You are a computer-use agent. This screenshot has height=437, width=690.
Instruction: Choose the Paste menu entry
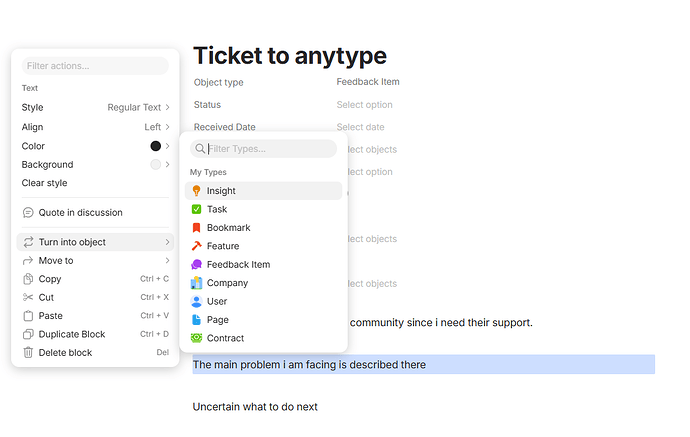click(x=95, y=316)
